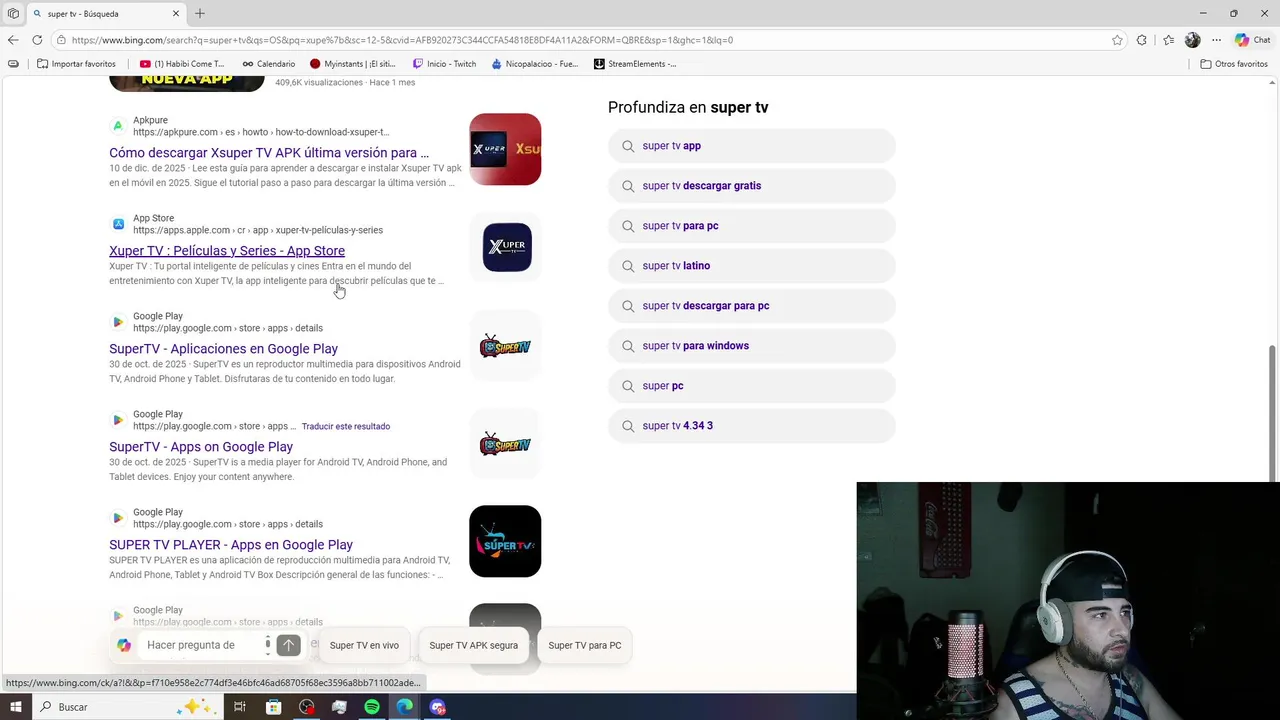Click the Xsuper red thumbnail image
Viewport: 1280px width, 720px height.
pos(505,149)
